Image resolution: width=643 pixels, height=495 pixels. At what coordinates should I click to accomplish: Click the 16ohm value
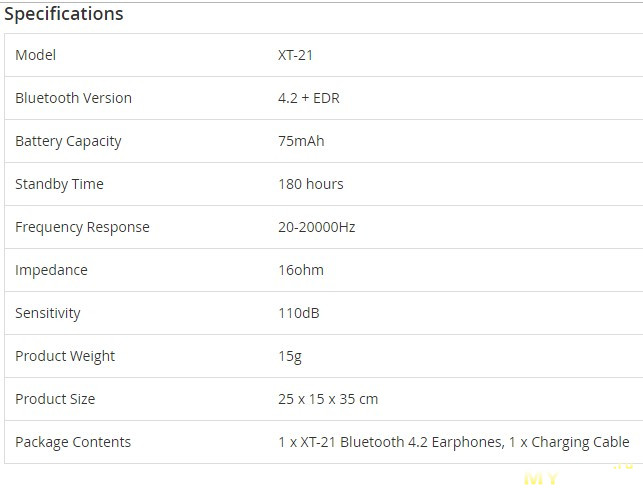click(x=301, y=270)
